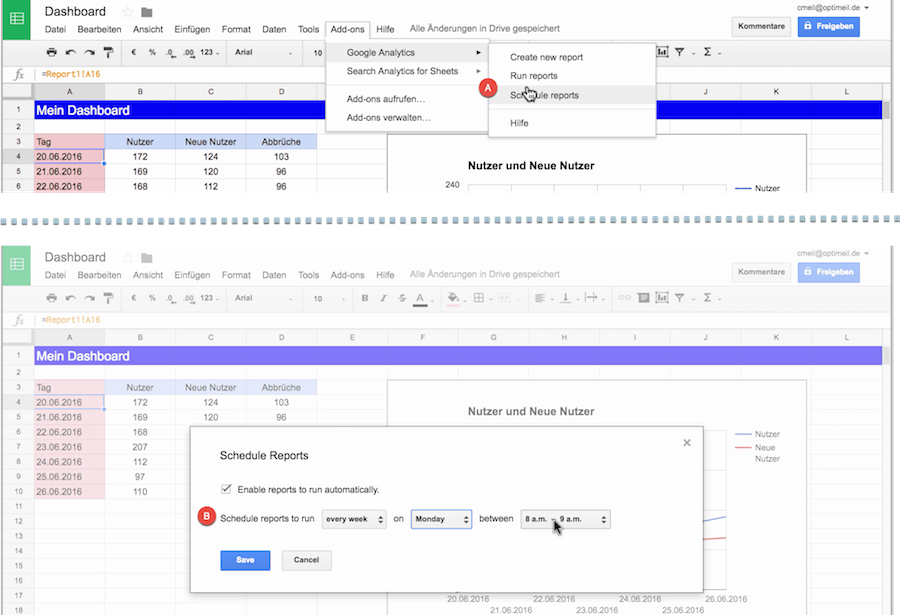Select Run reports from the submenu
900x615 pixels.
tap(534, 76)
